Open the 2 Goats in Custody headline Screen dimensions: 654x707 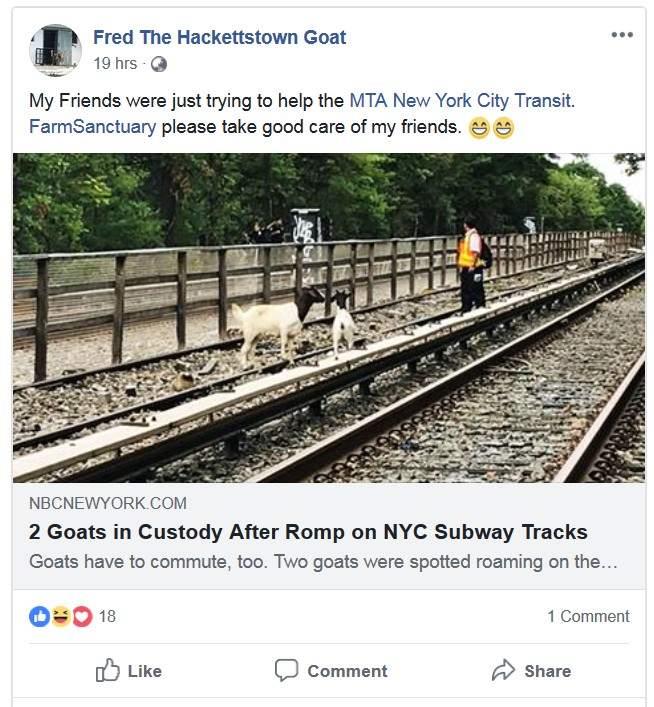tap(308, 532)
